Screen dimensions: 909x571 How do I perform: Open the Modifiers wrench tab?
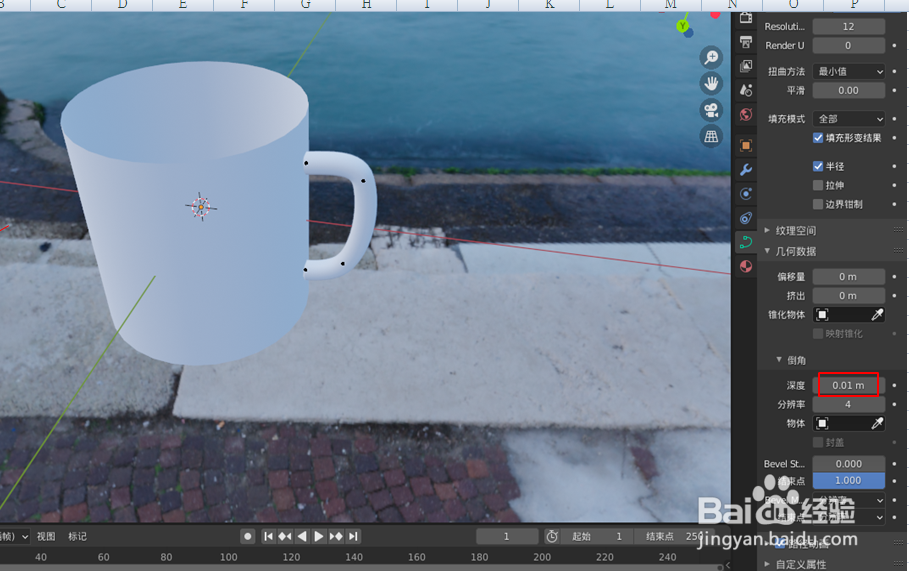click(x=746, y=169)
